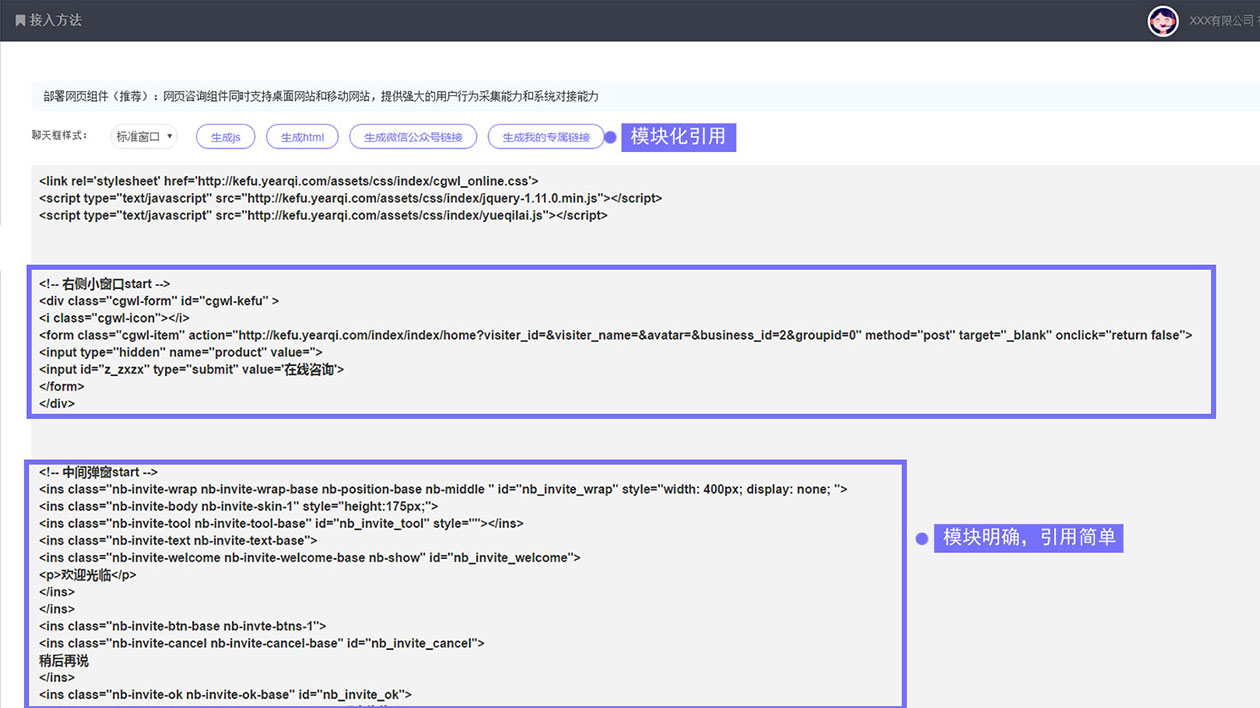Screen dimensions: 1260x708
Task: Click the 聊天框样式 label
Action: 59,136
